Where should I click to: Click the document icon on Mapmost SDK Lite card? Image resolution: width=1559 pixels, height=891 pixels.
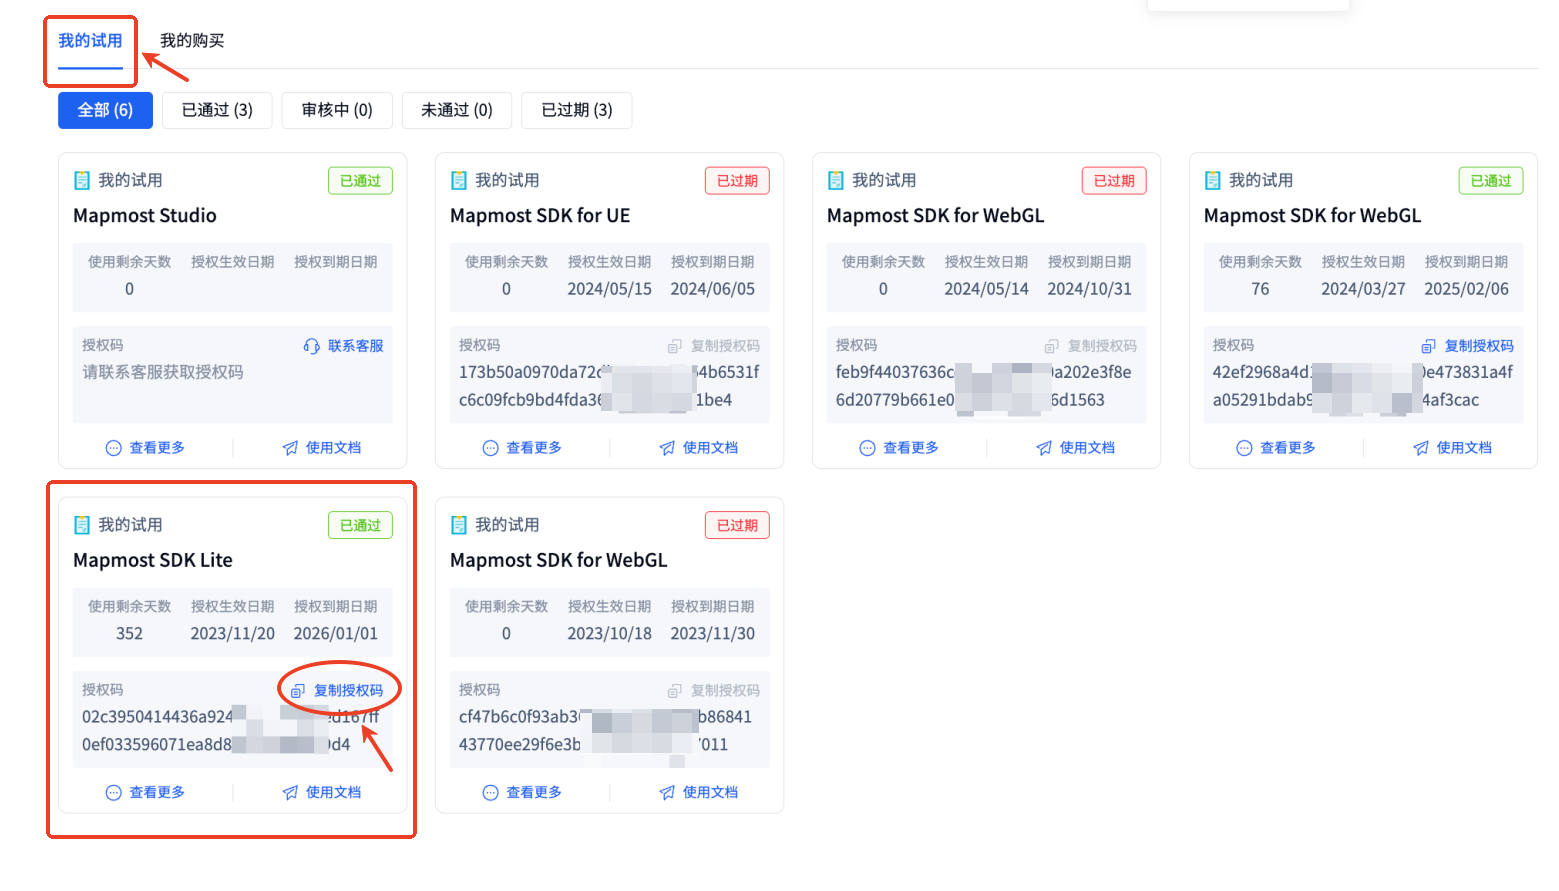click(82, 525)
